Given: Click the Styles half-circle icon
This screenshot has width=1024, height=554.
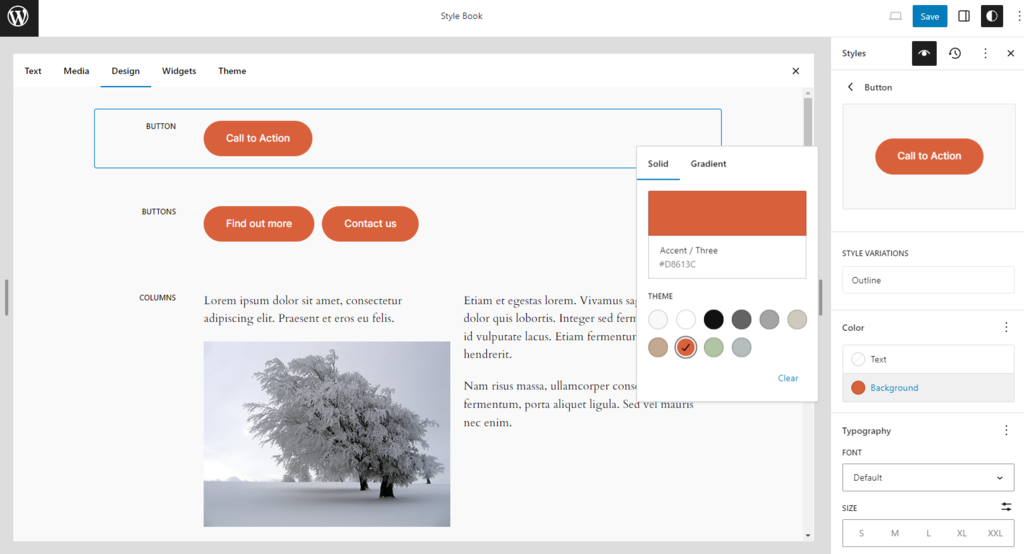Looking at the screenshot, I should [991, 16].
